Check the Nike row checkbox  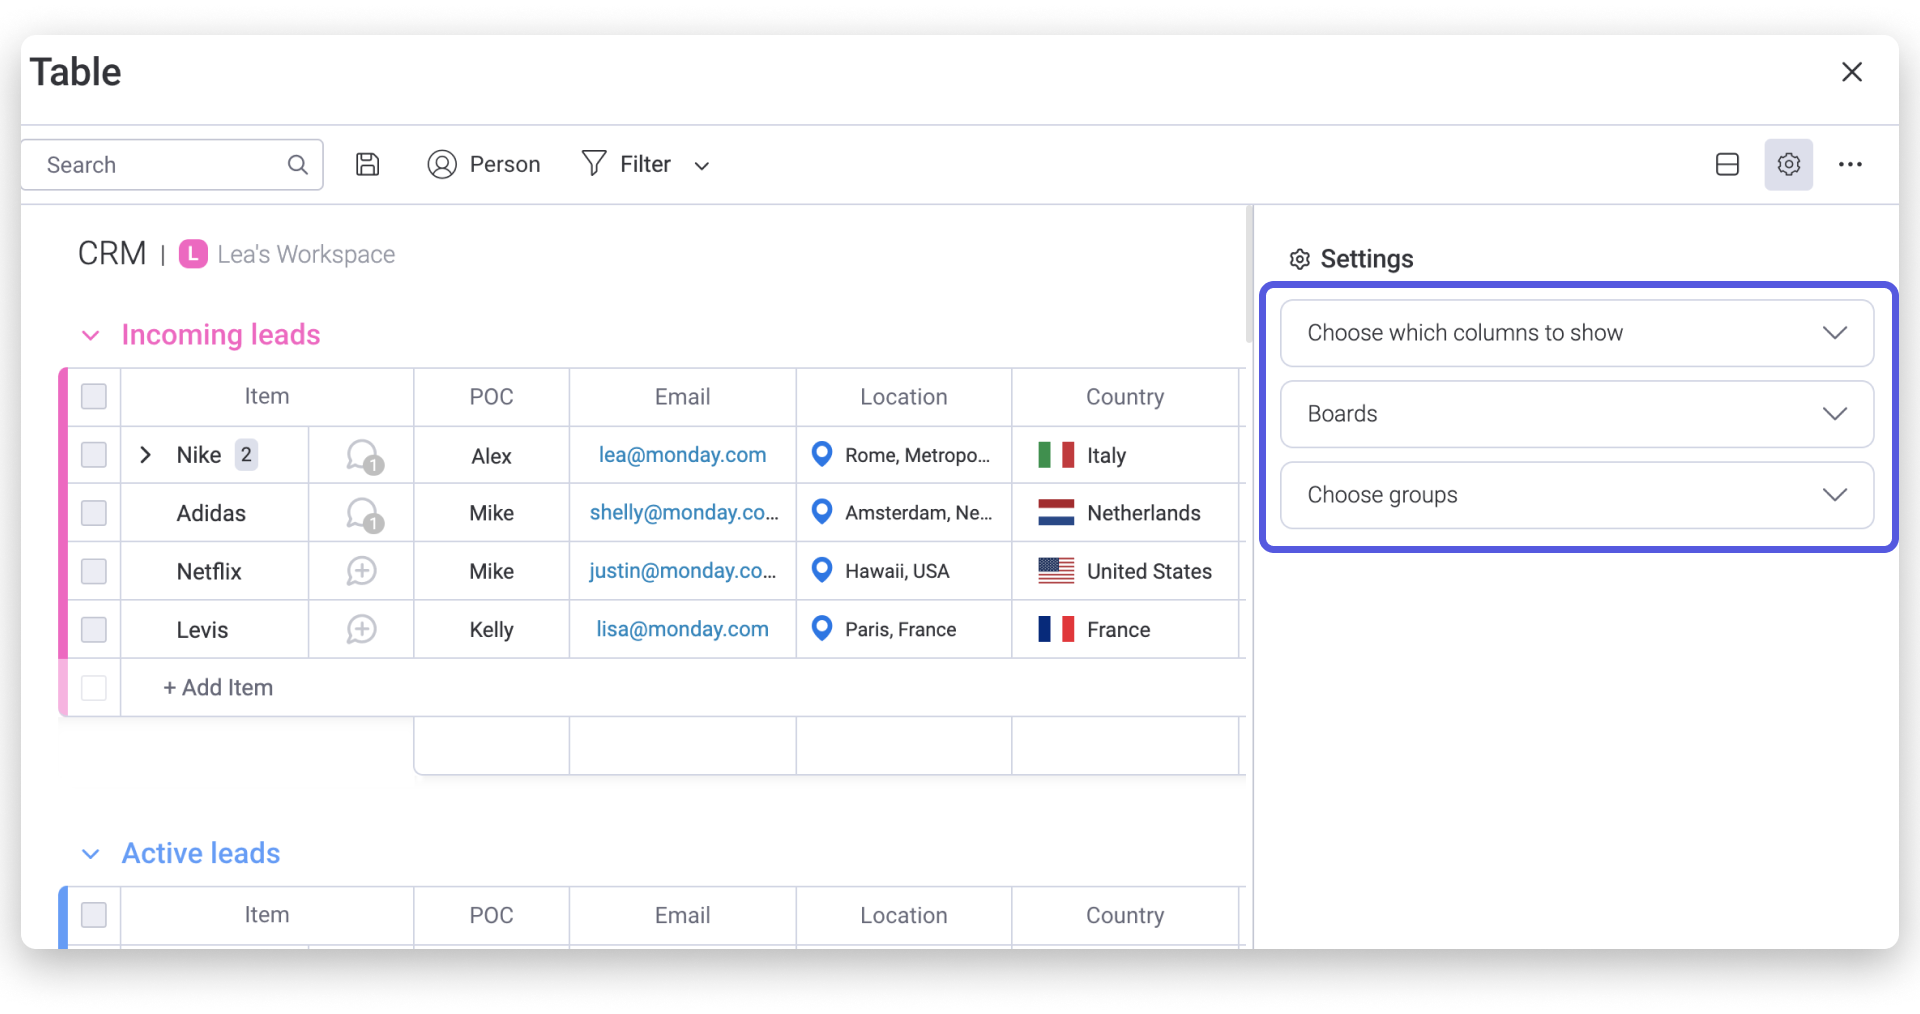tap(94, 455)
